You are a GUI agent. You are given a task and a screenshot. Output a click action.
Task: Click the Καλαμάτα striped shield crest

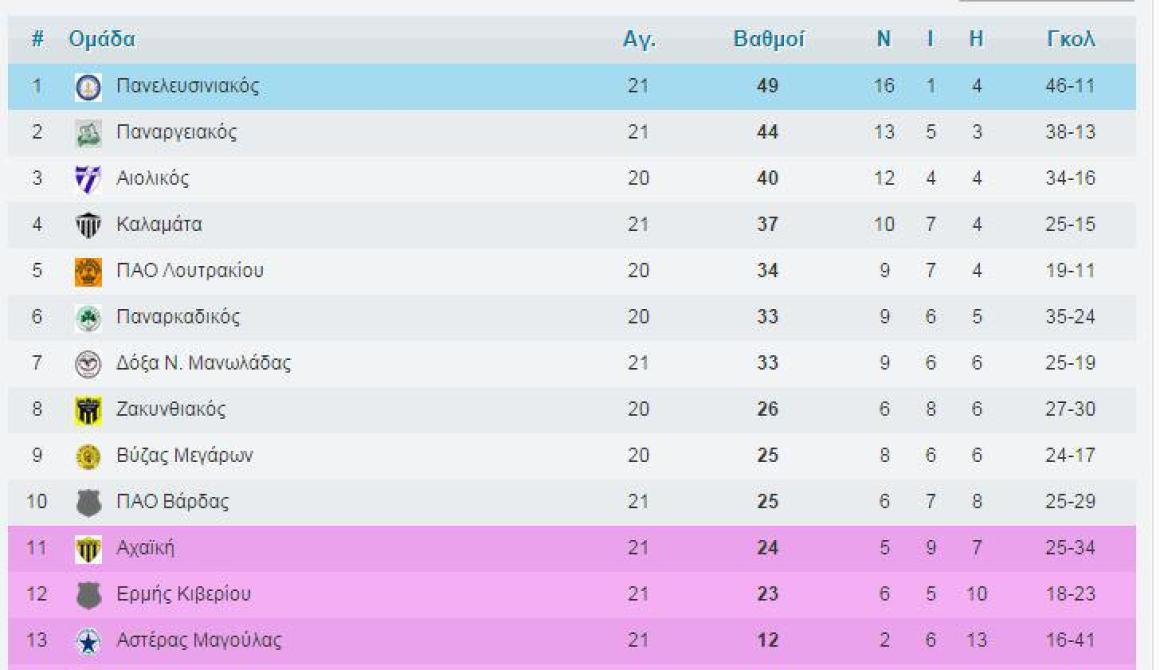point(88,226)
